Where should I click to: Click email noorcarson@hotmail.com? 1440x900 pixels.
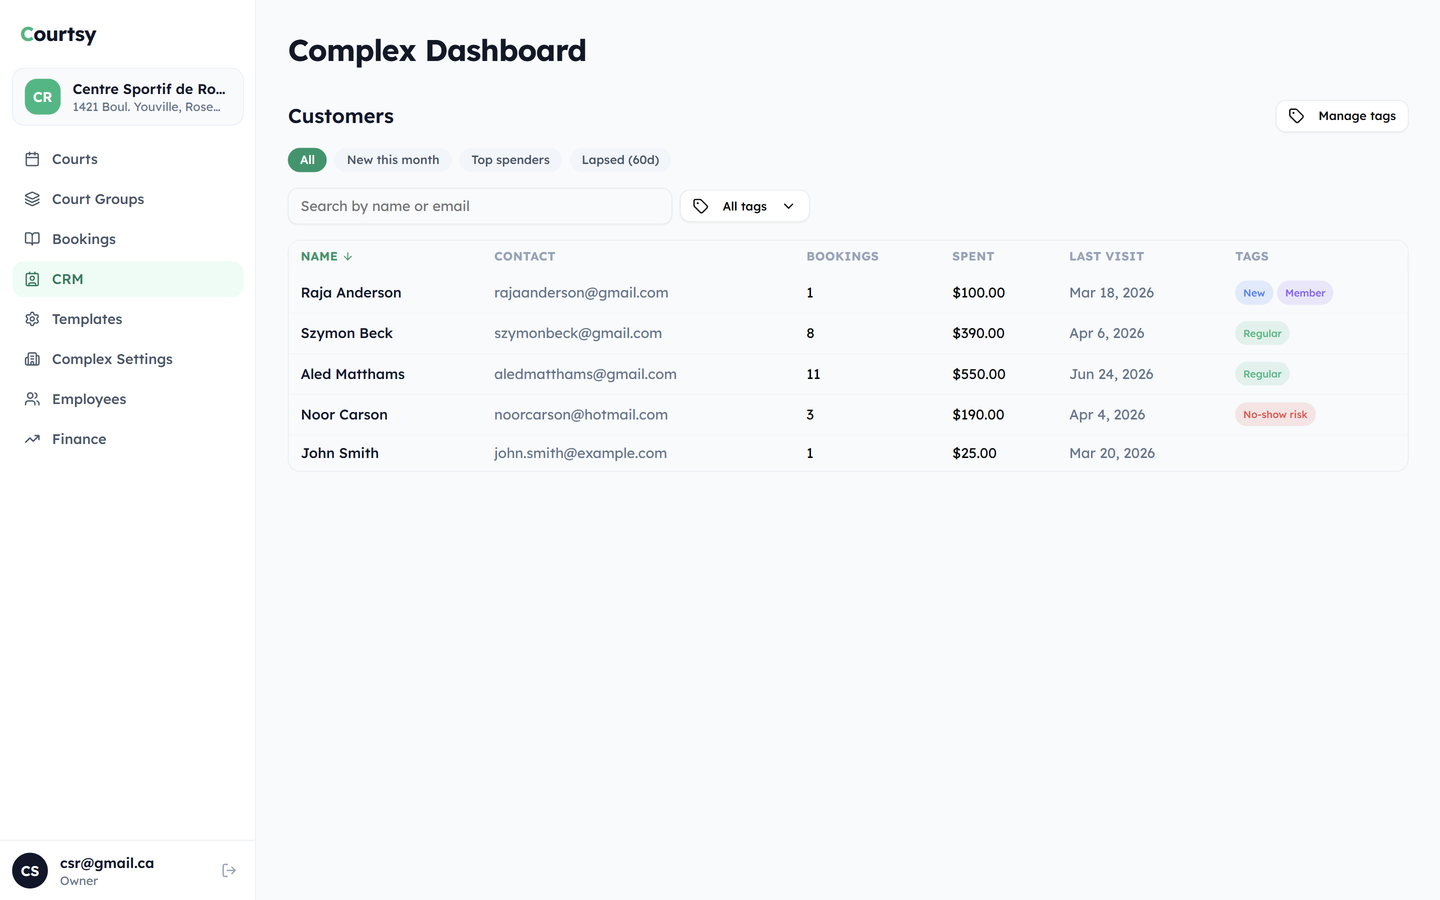[x=581, y=415]
